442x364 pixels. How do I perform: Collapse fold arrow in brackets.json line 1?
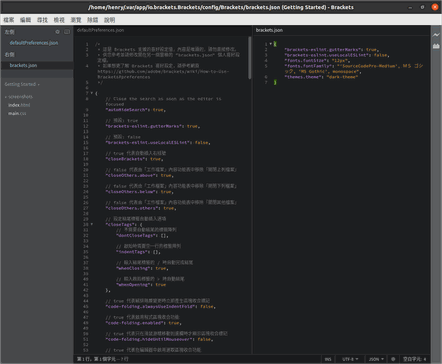[270, 44]
